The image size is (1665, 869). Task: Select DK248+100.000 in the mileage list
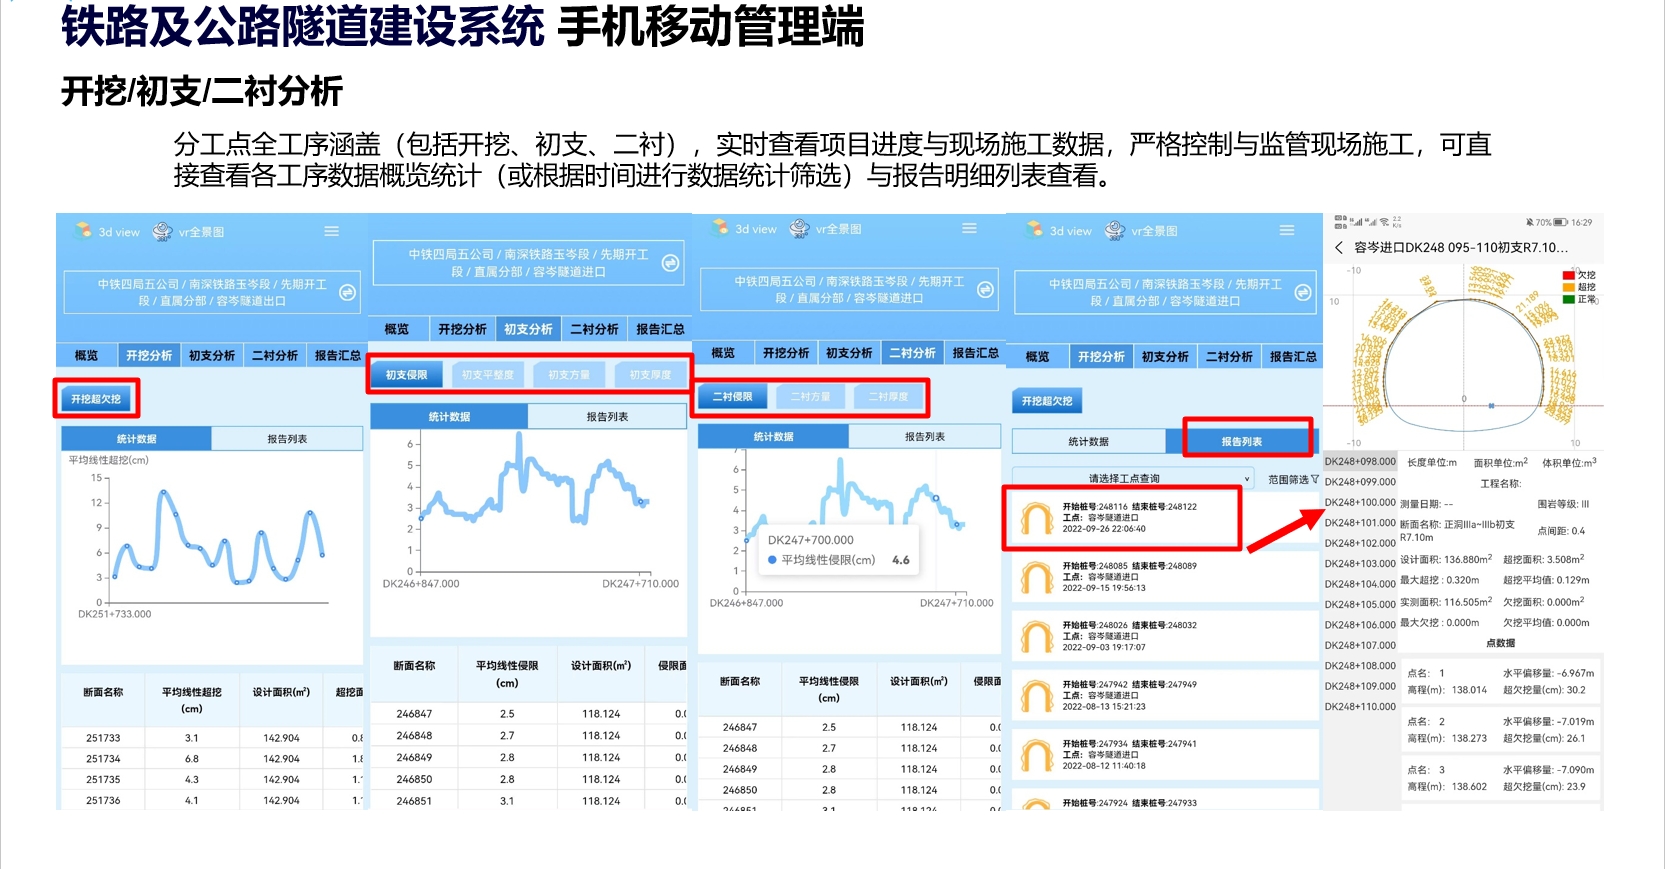(1360, 502)
